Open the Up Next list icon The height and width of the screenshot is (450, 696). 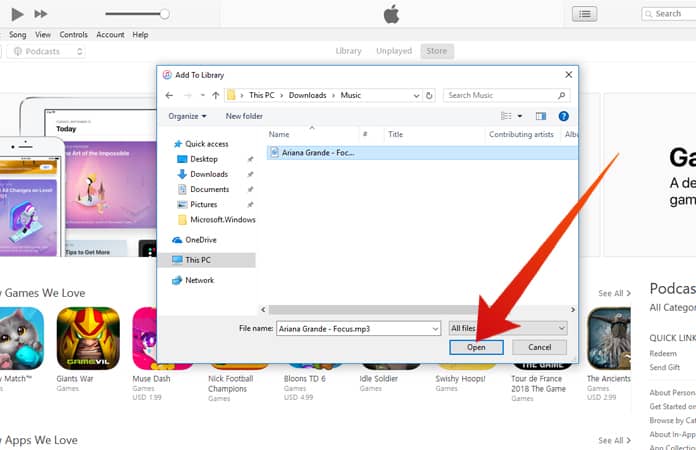tap(584, 14)
